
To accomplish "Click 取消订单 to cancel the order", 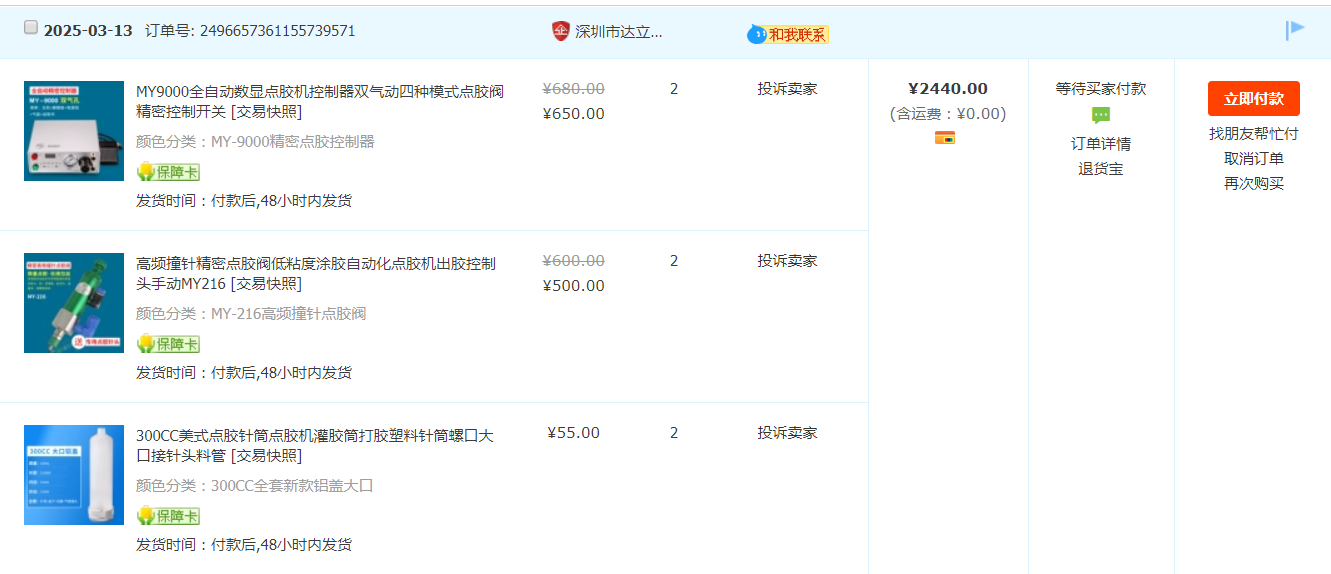I will click(x=1253, y=159).
